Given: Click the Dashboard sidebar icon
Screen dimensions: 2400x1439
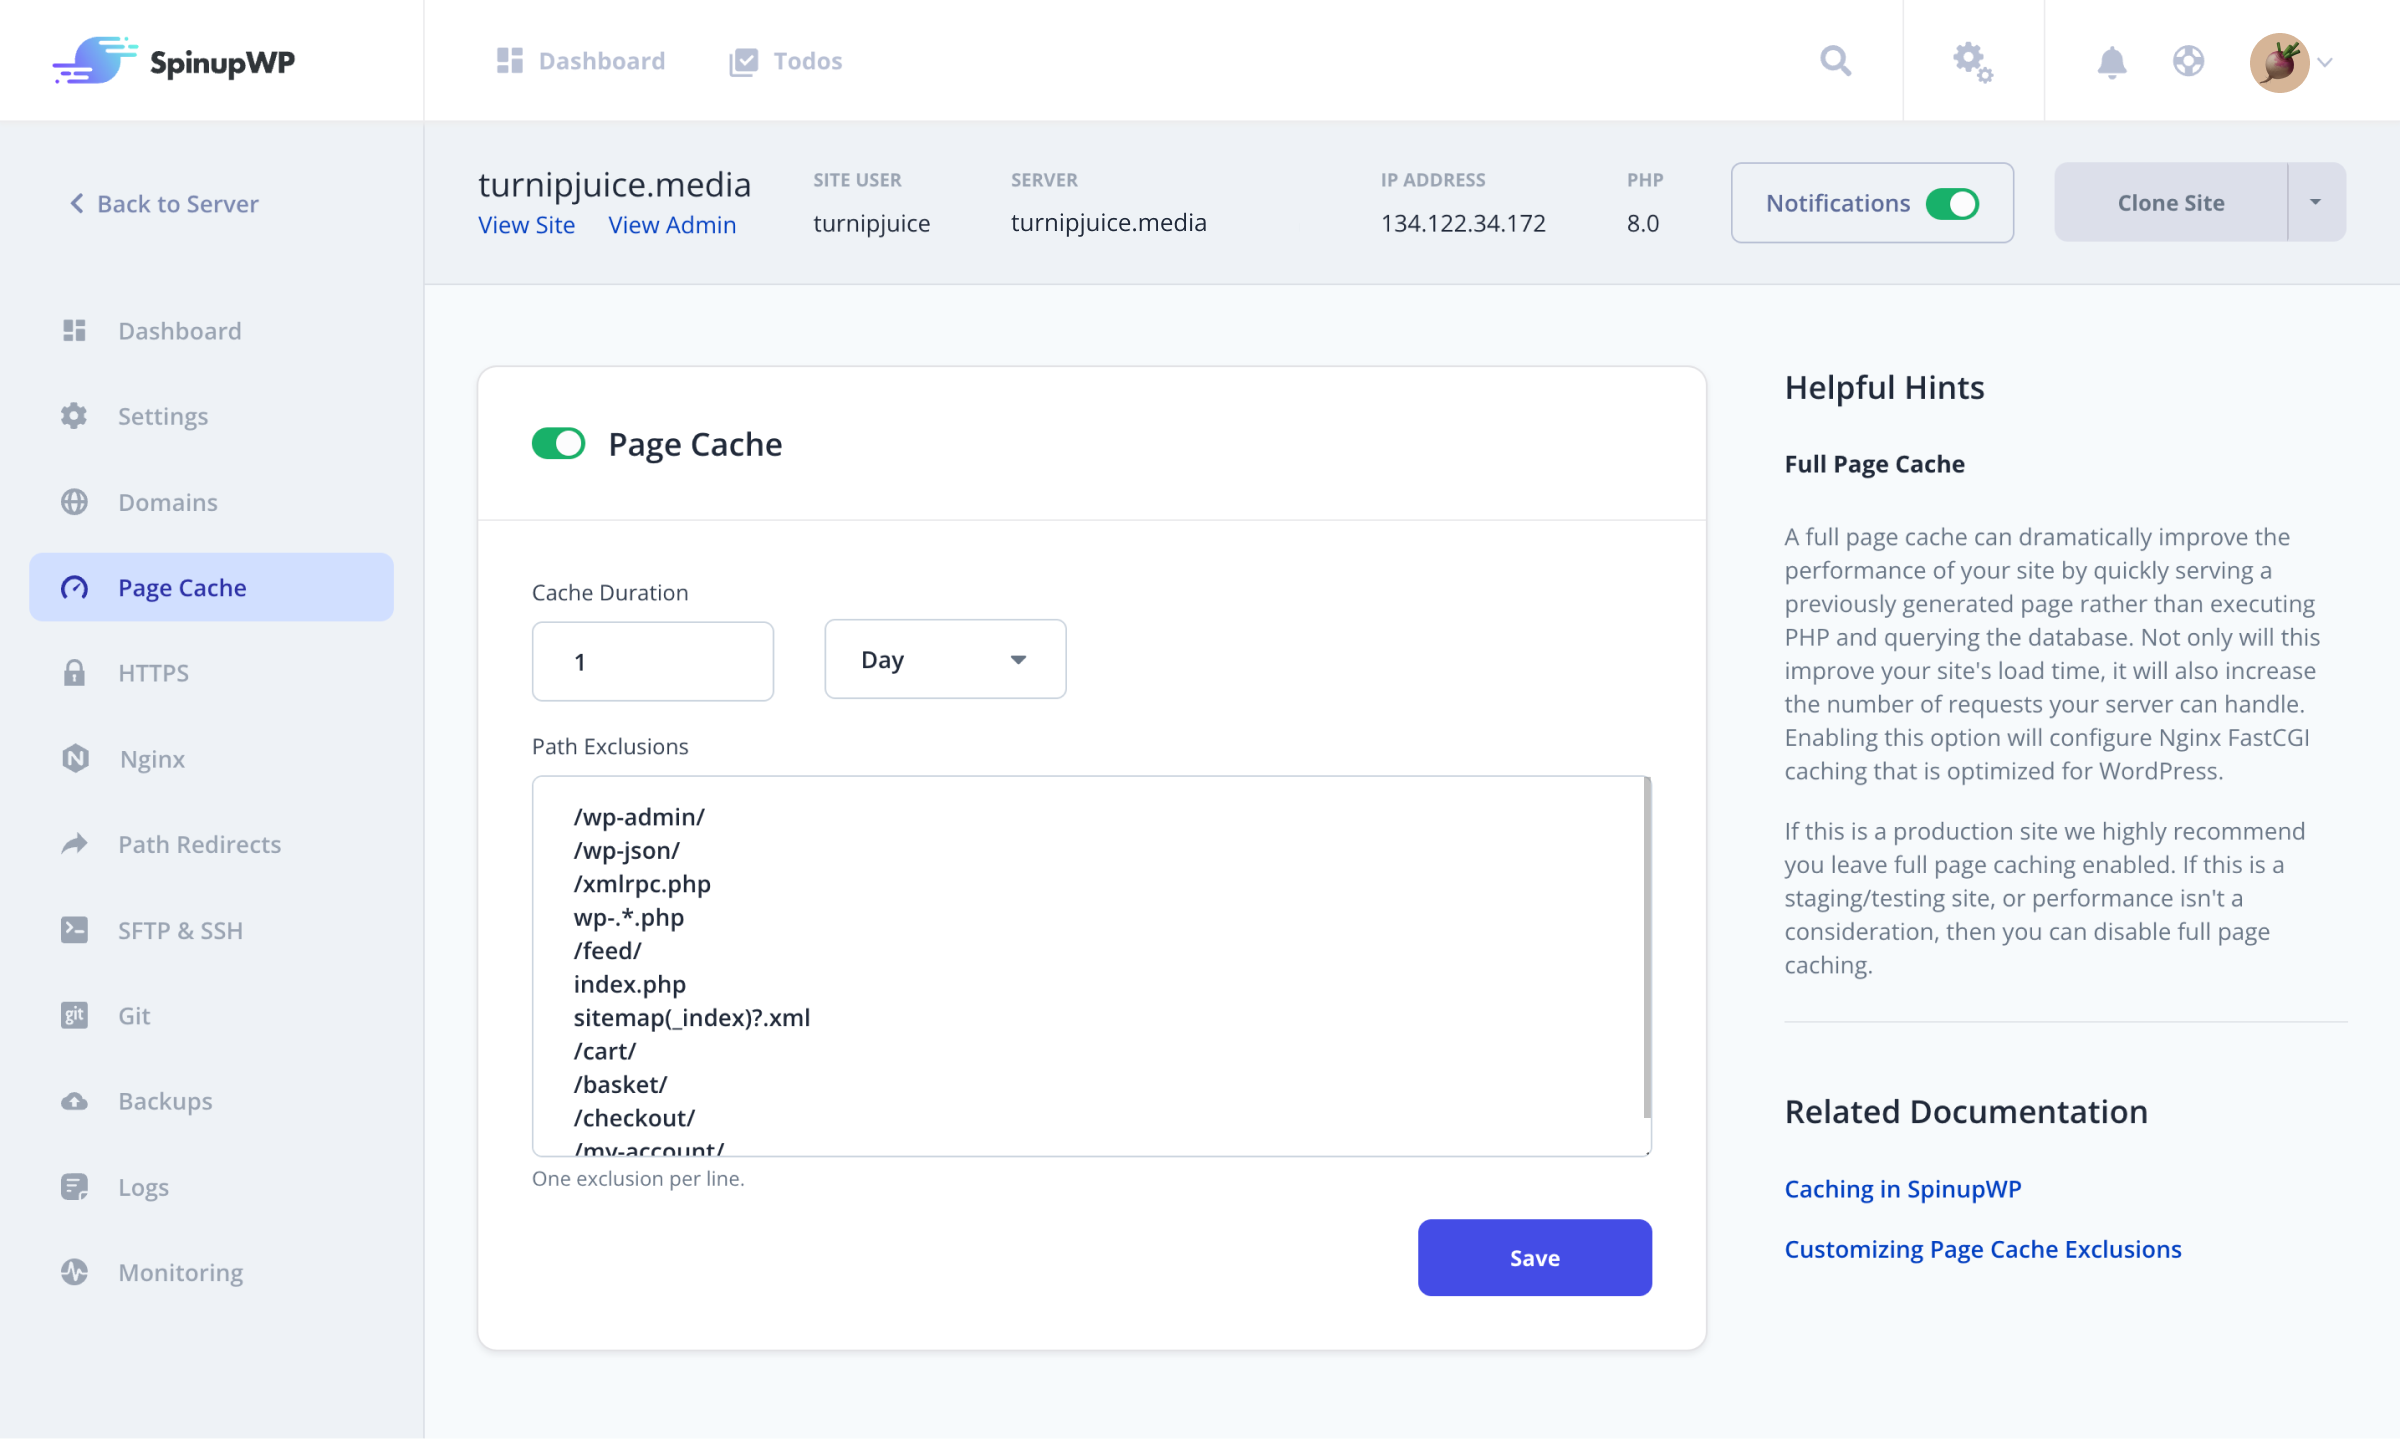Looking at the screenshot, I should coord(74,331).
